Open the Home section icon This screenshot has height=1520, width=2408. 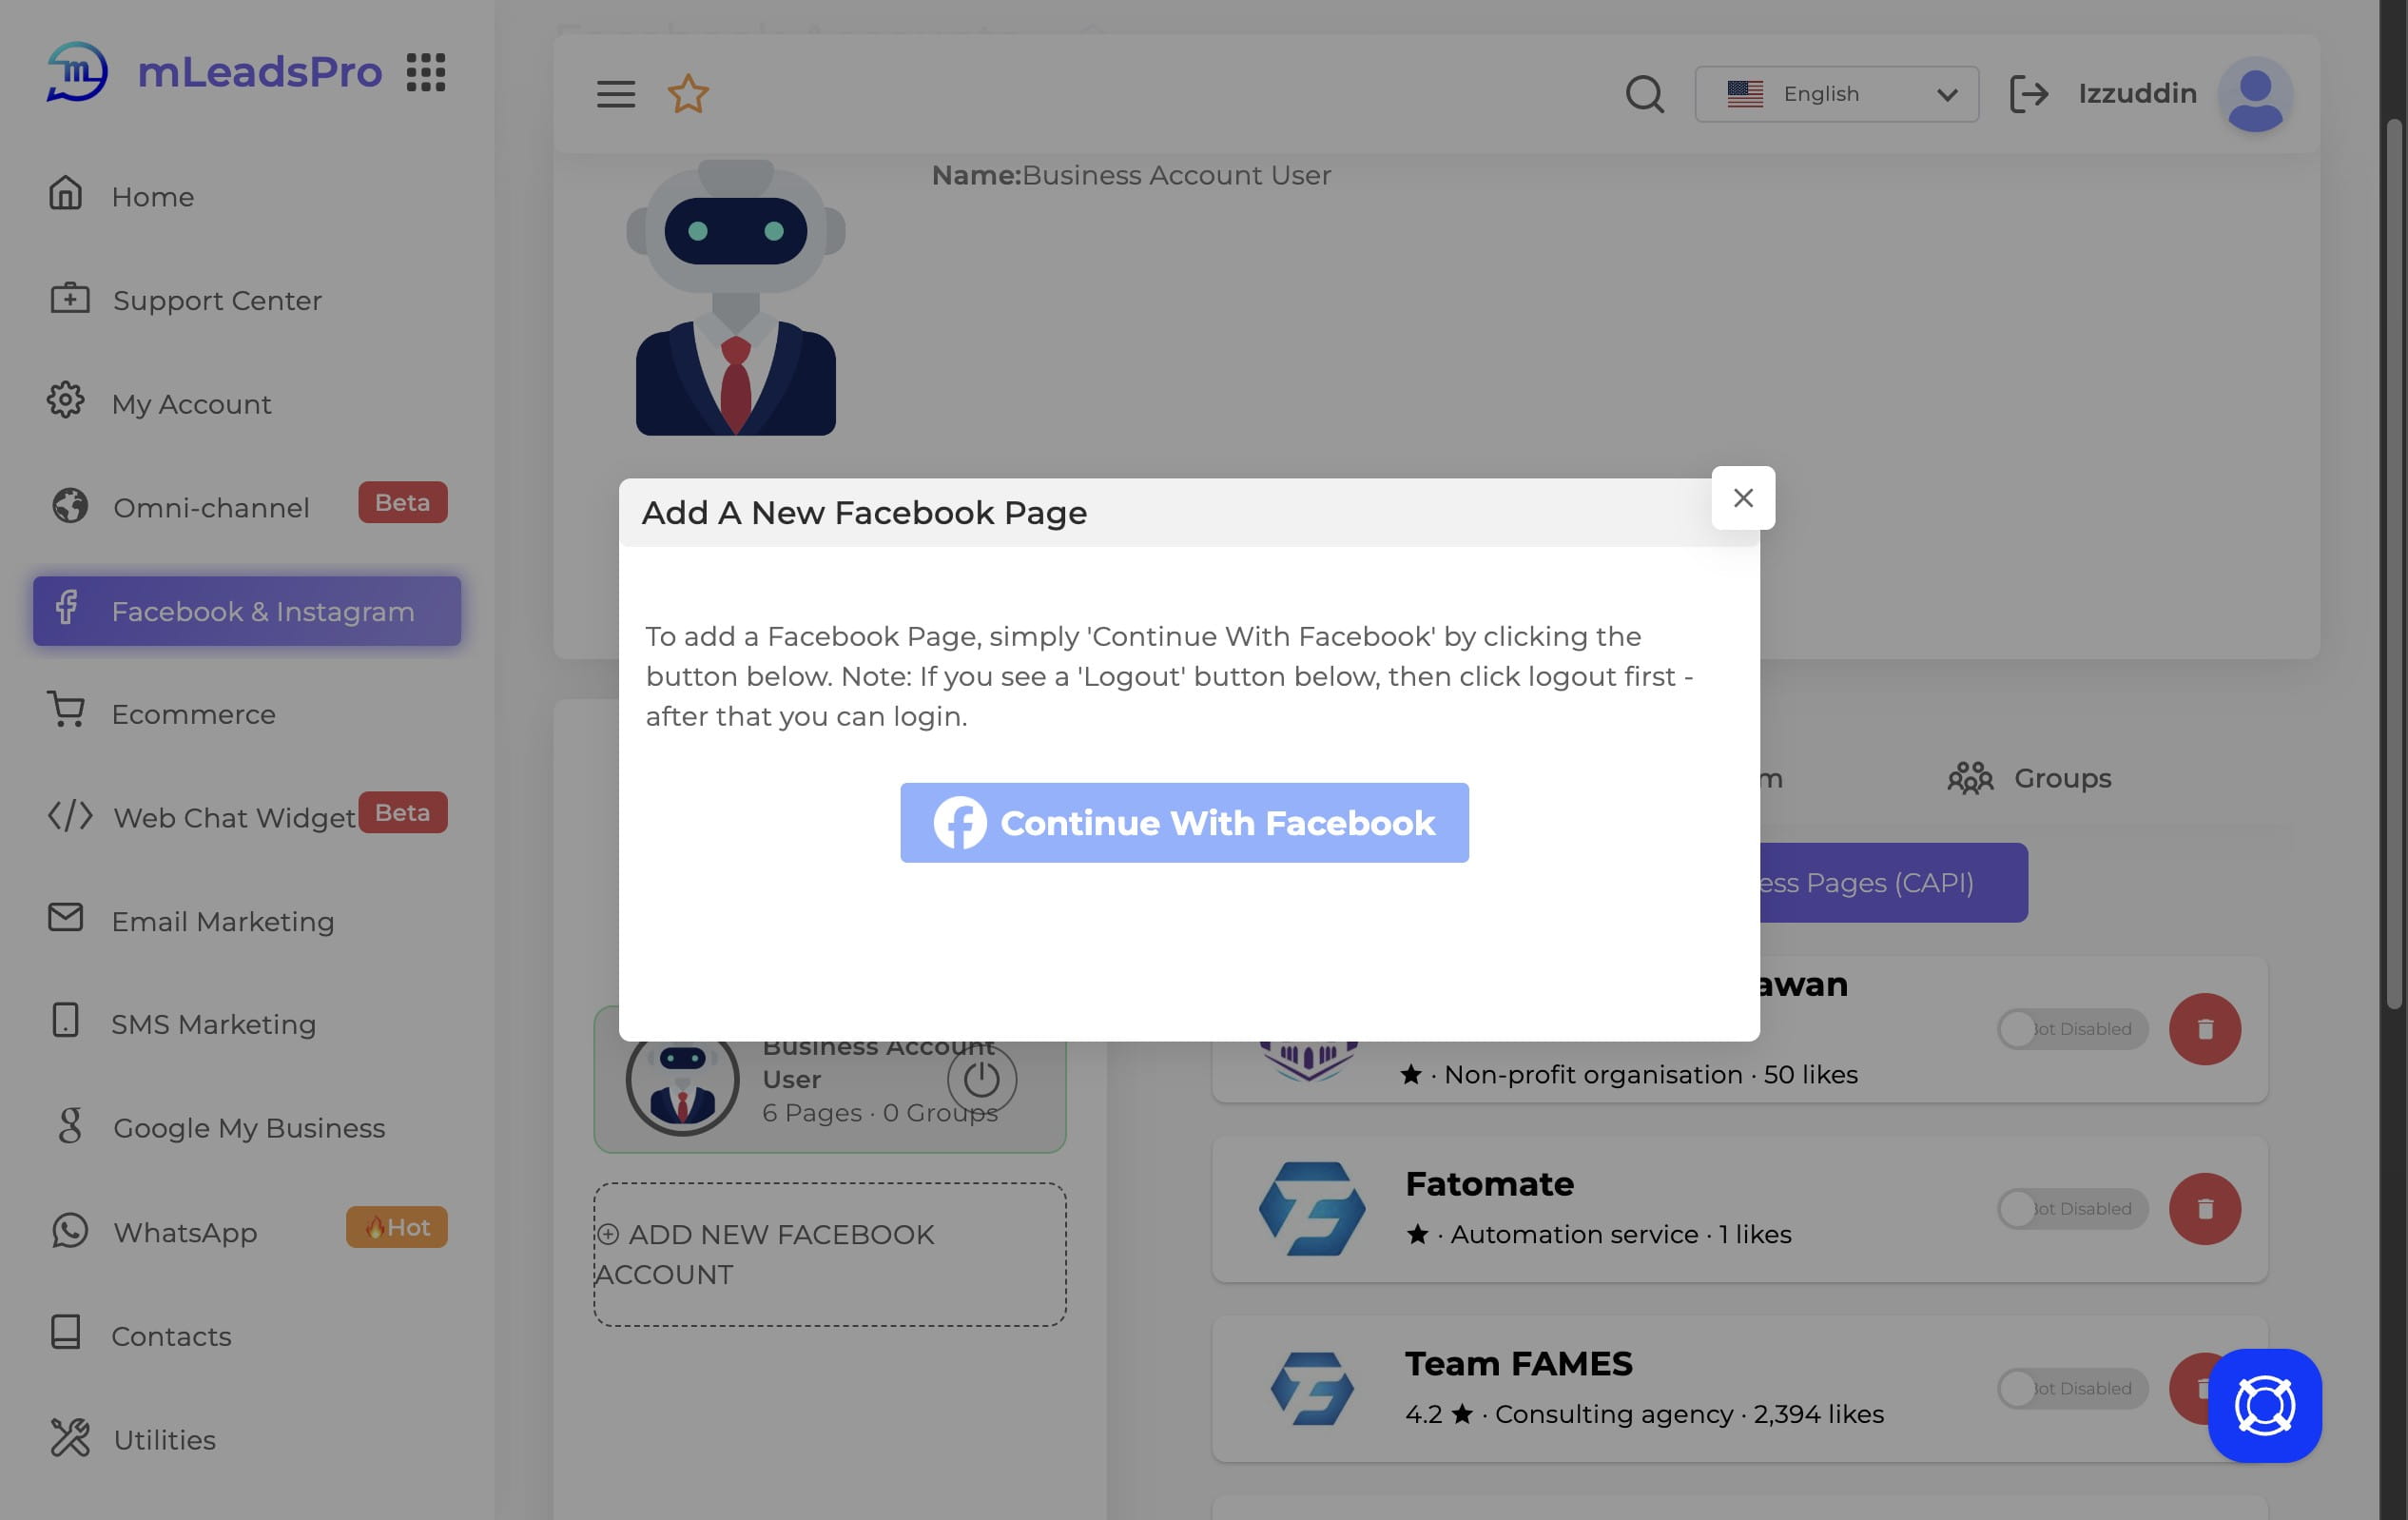click(65, 196)
